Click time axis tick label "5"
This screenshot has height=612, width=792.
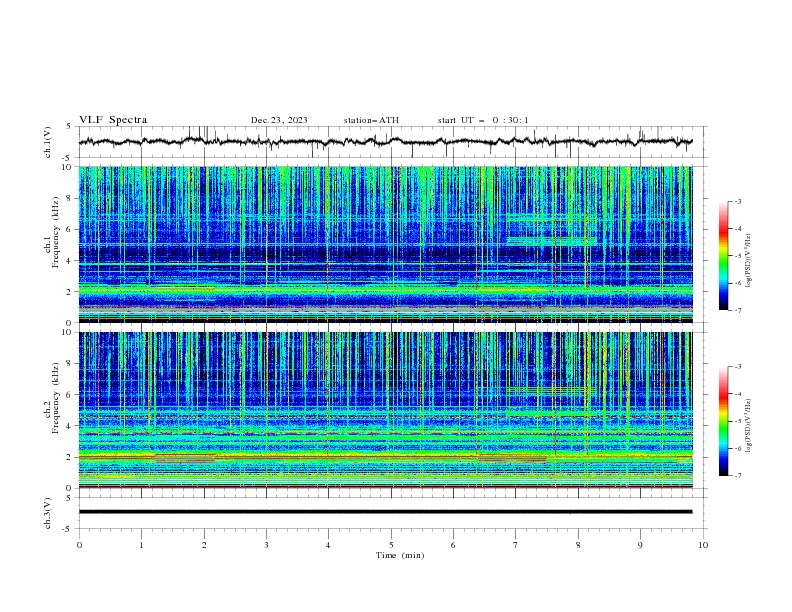pos(391,545)
